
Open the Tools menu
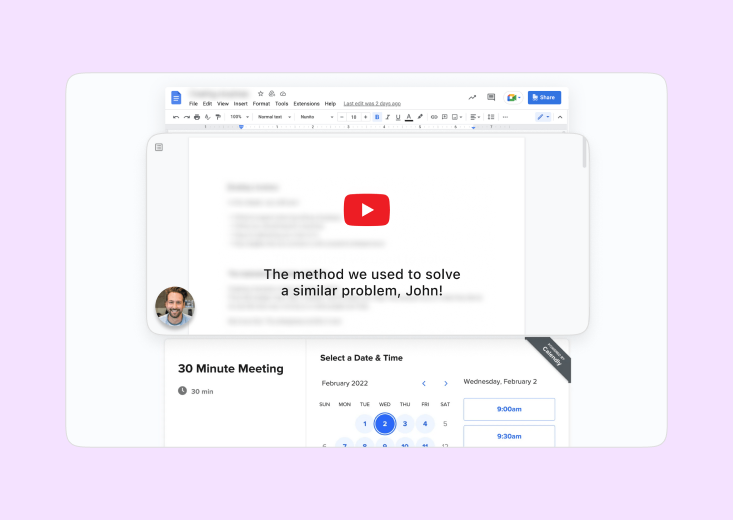(281, 104)
